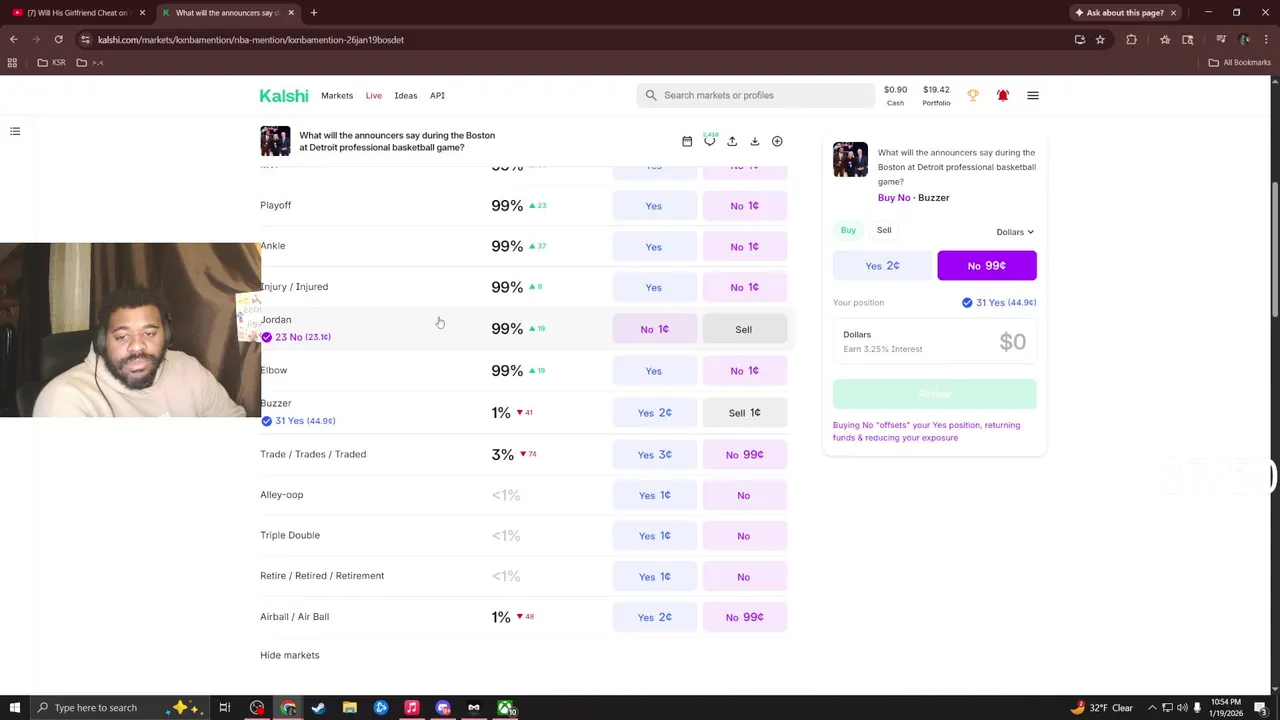Open the hamburger menu icon
Screen dimensions: 1280x720
point(1033,95)
